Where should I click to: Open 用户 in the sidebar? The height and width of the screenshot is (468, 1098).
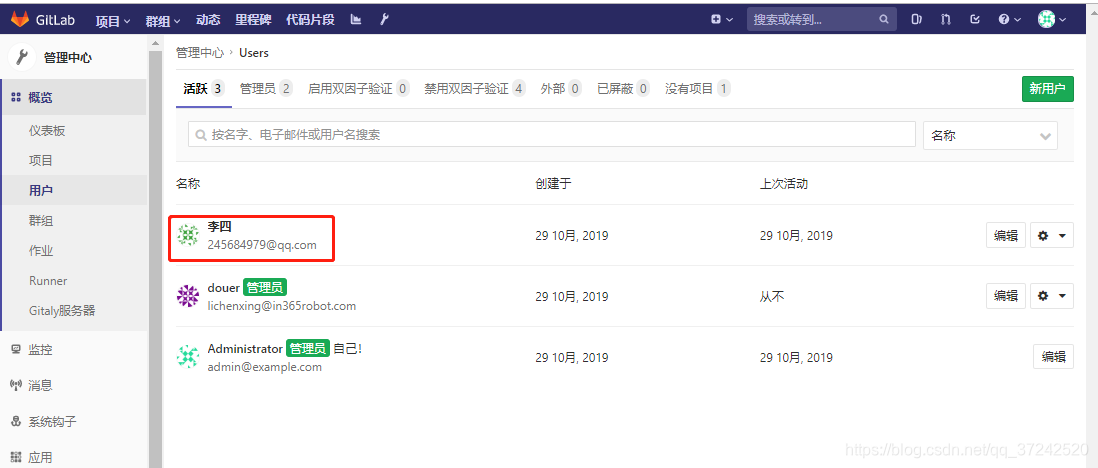[x=41, y=191]
